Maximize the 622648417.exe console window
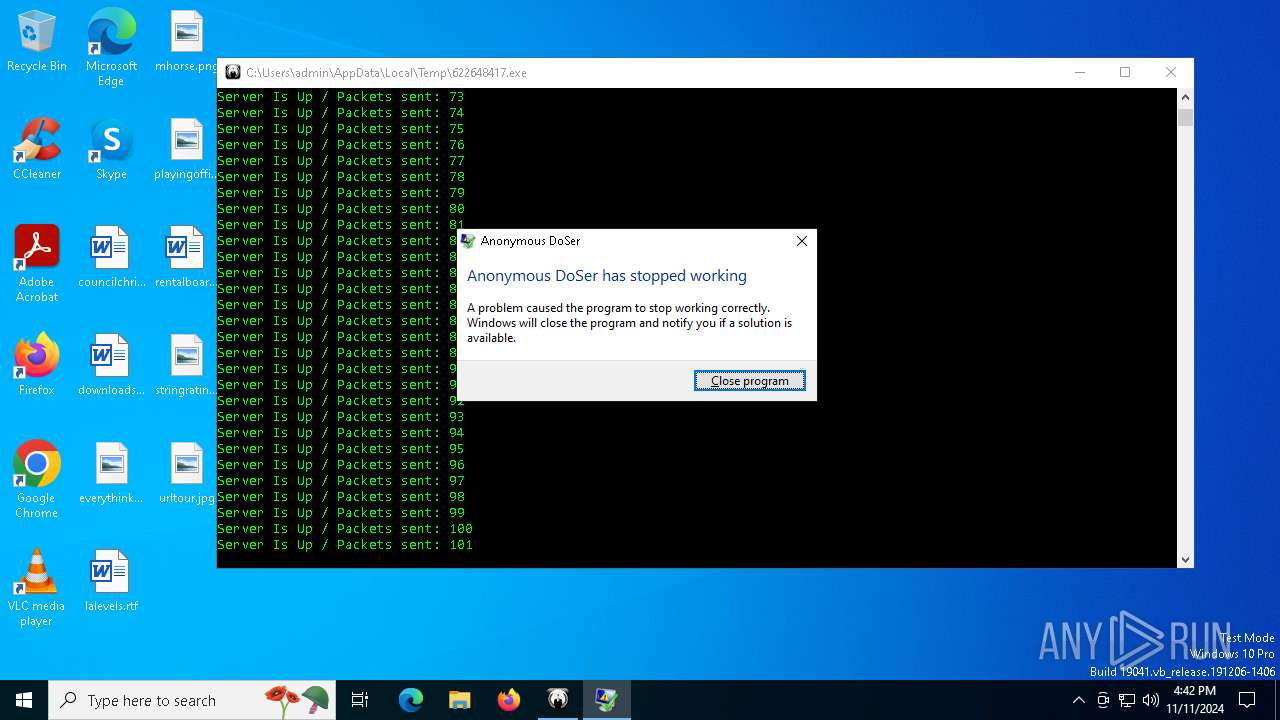1280x720 pixels. click(1125, 72)
